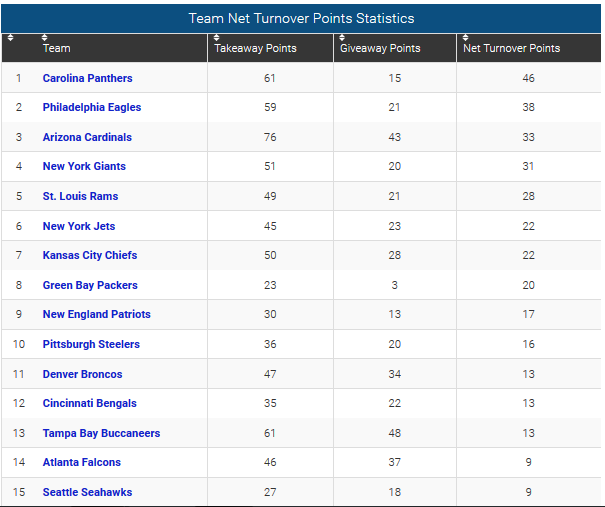
Task: Select Seattle Seahawks takeaway value 27
Action: click(270, 492)
